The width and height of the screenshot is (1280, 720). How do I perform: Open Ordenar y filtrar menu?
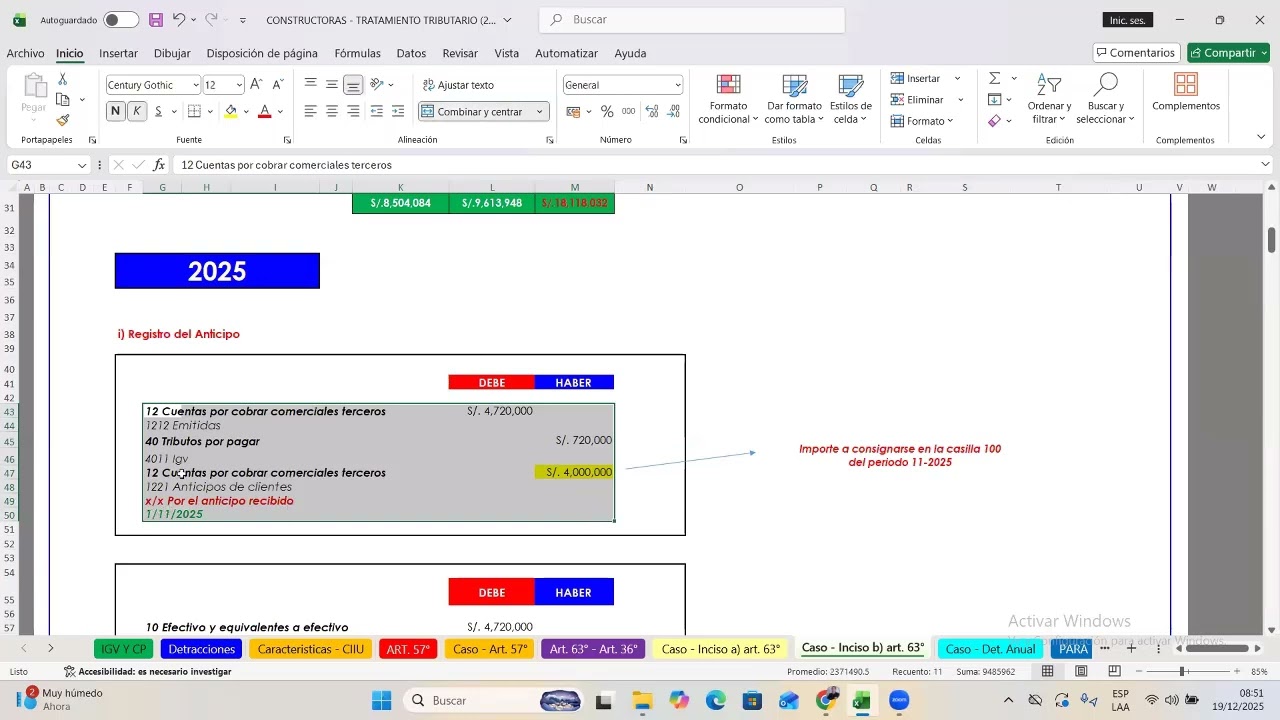pyautogui.click(x=1049, y=98)
